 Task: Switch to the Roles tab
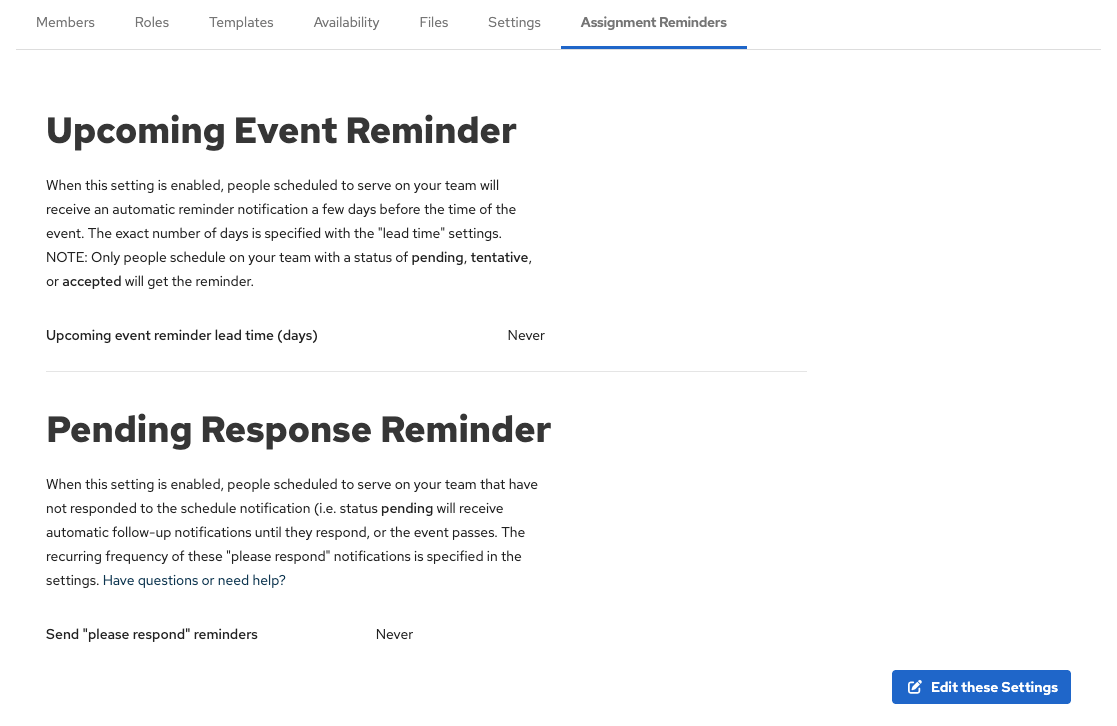click(x=152, y=22)
